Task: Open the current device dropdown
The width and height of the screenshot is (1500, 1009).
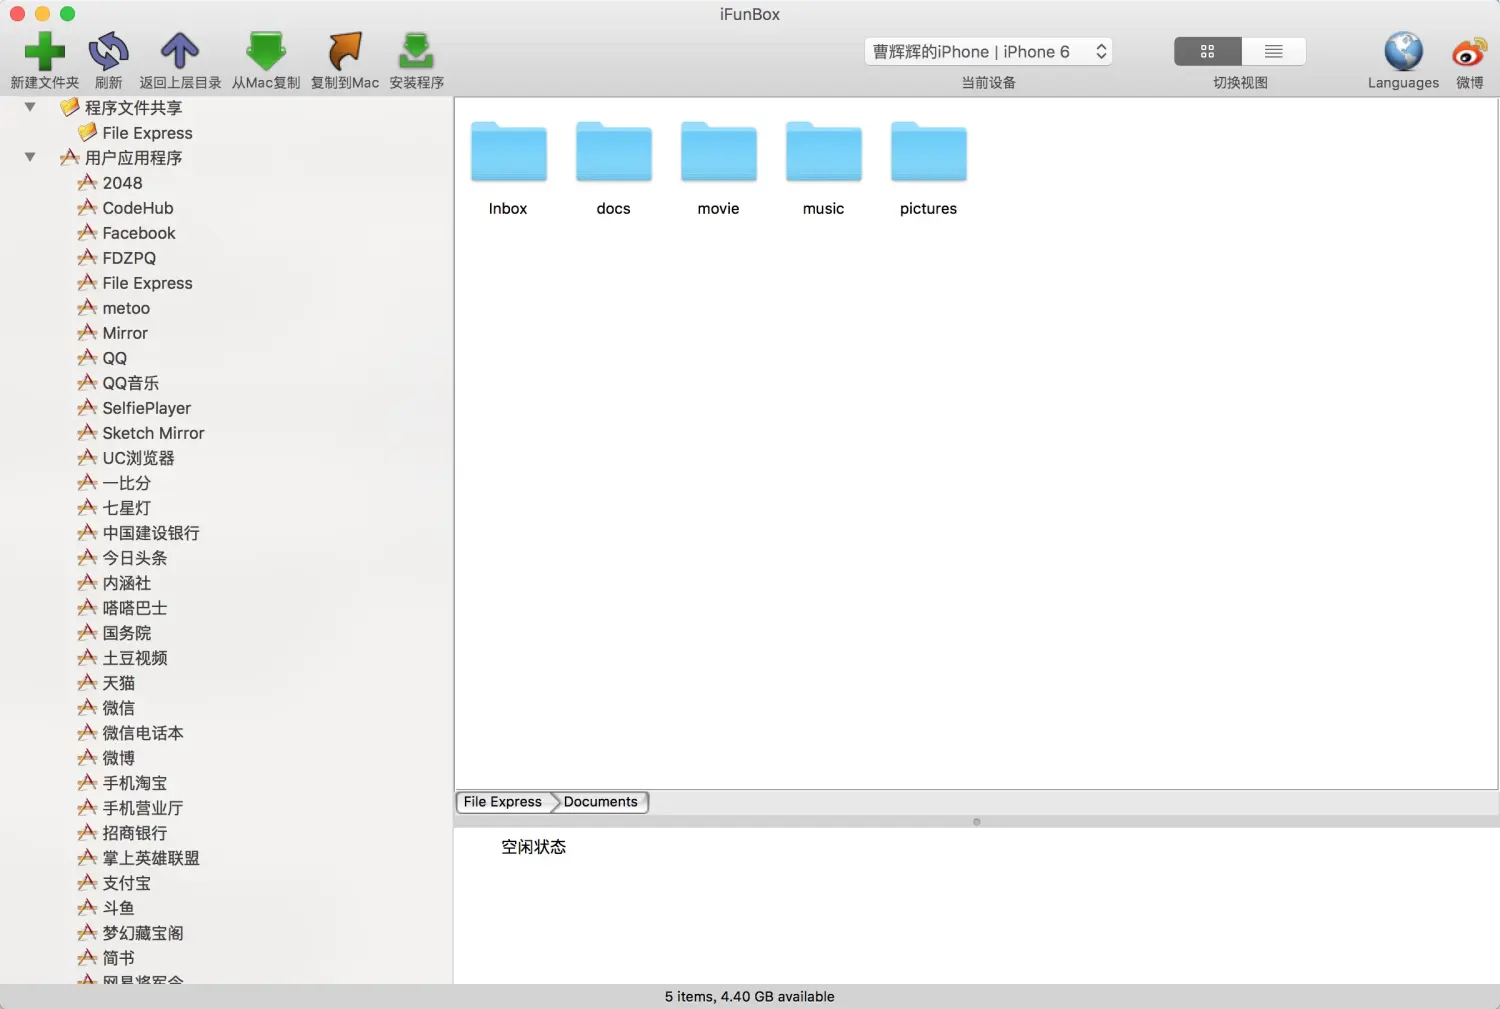Action: pyautogui.click(x=989, y=51)
